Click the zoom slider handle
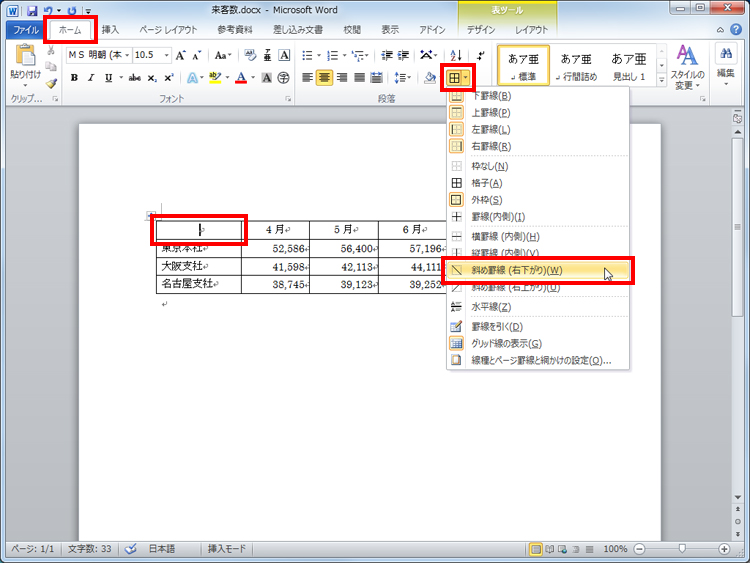 click(682, 549)
